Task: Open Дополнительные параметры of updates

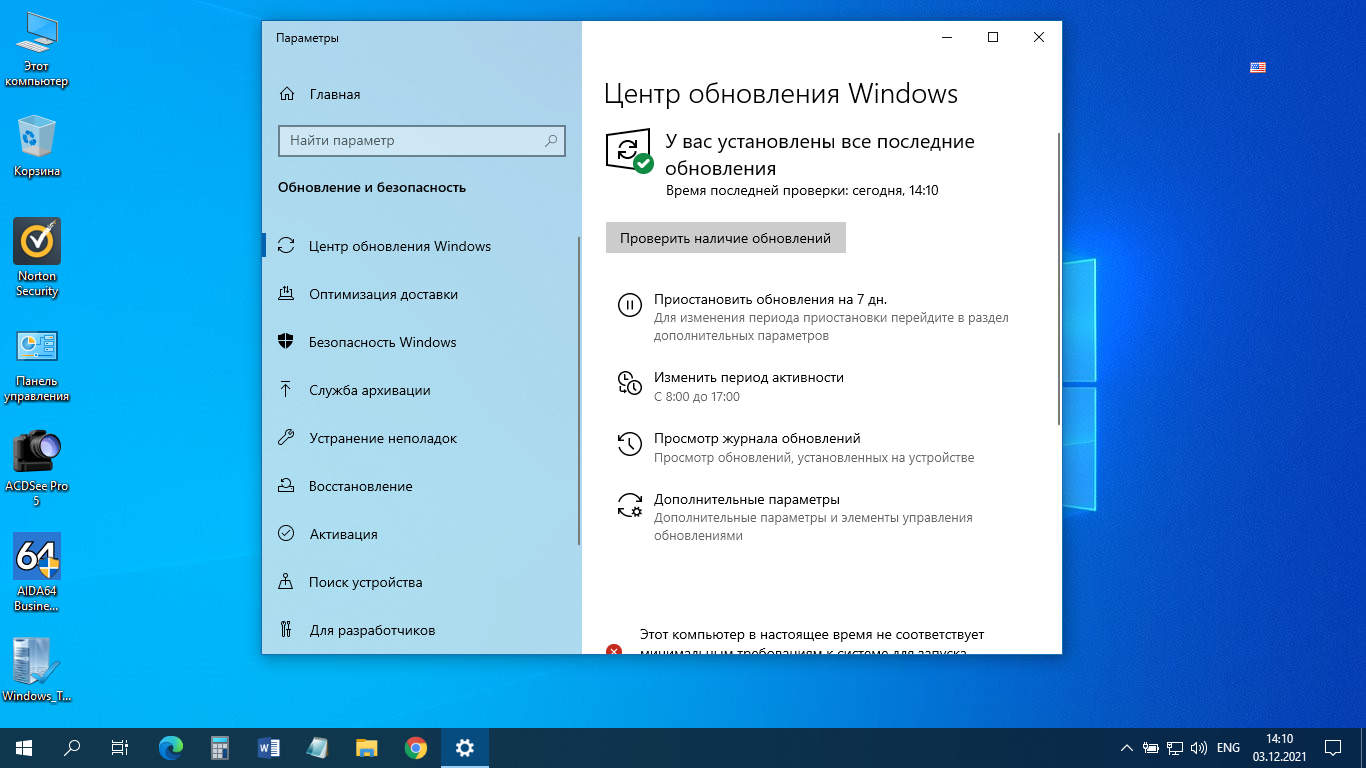Action: 746,500
